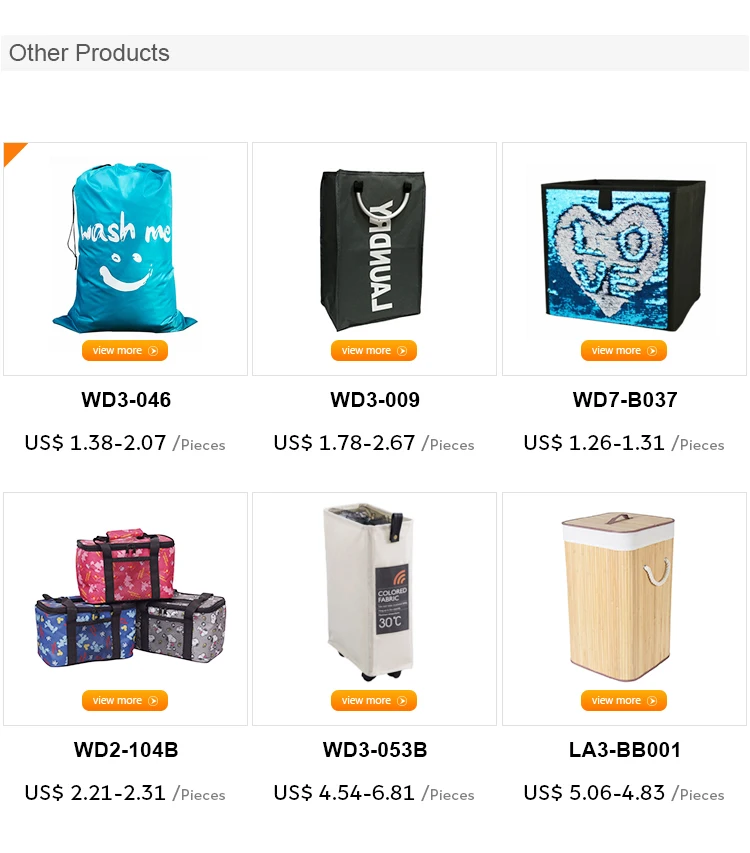The image size is (750, 853).
Task: Click view more under black laundry hamper
Action: pyautogui.click(x=374, y=350)
